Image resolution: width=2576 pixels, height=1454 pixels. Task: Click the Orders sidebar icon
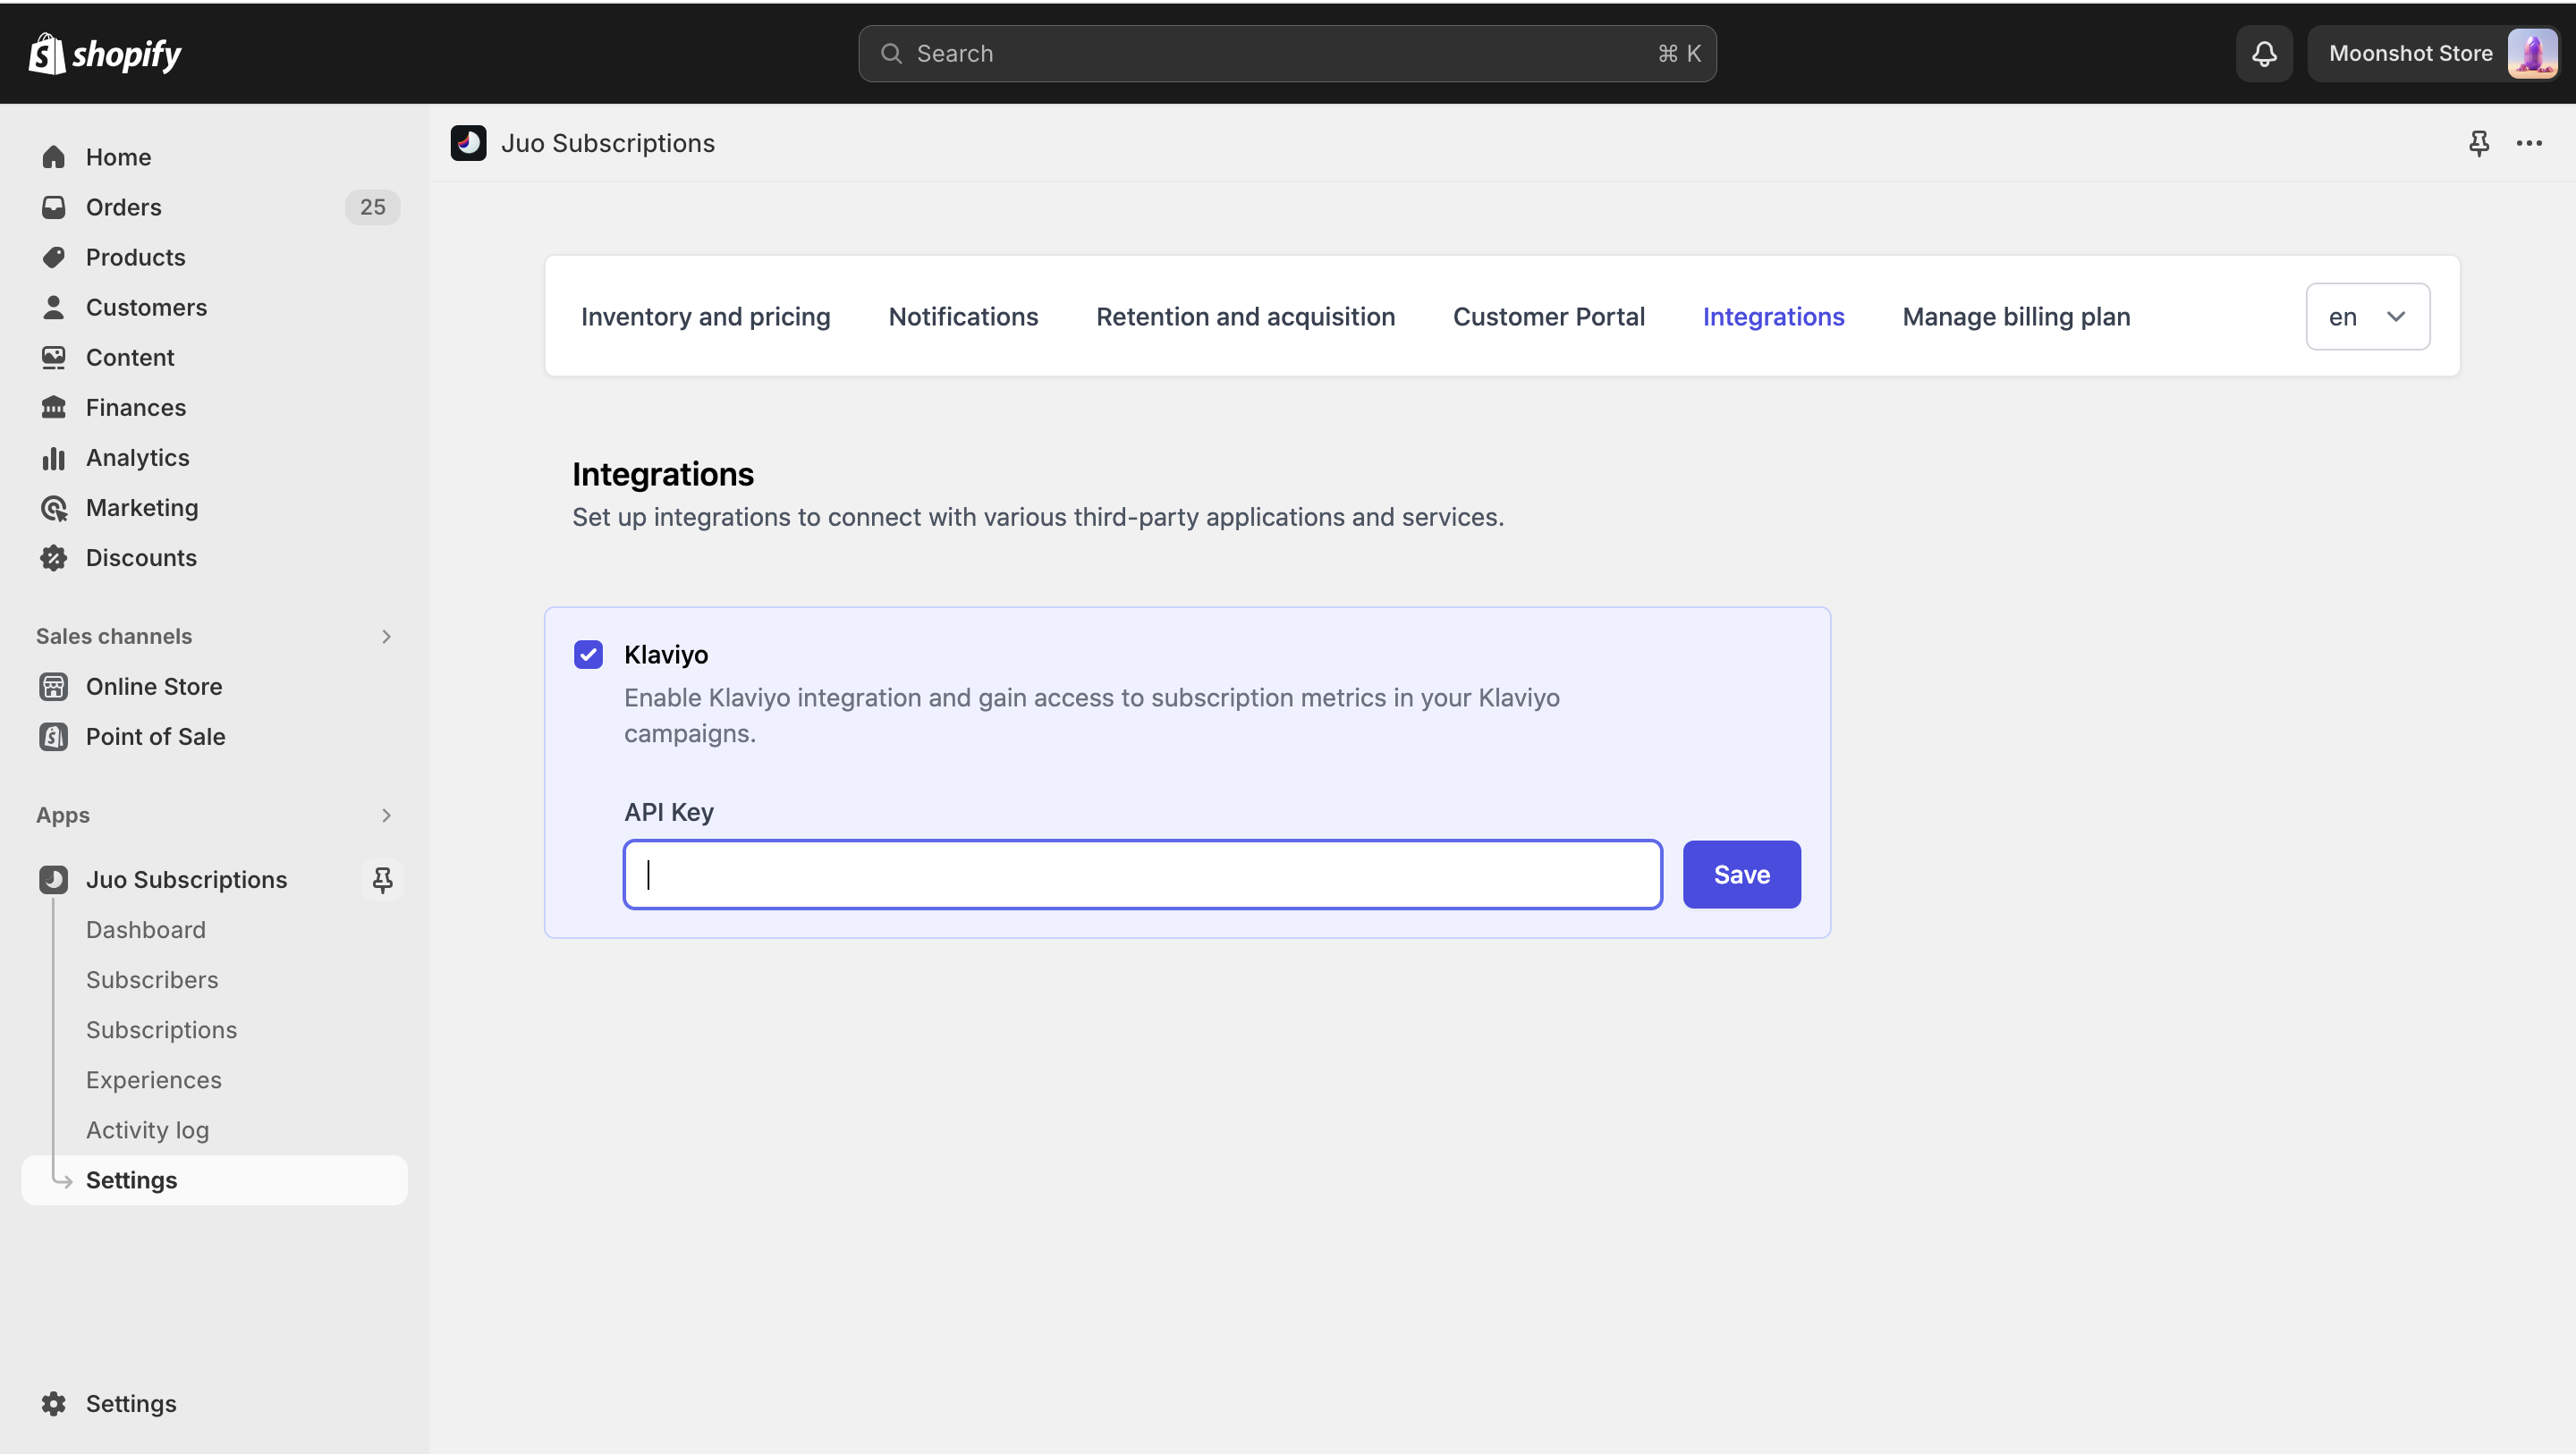[x=53, y=207]
